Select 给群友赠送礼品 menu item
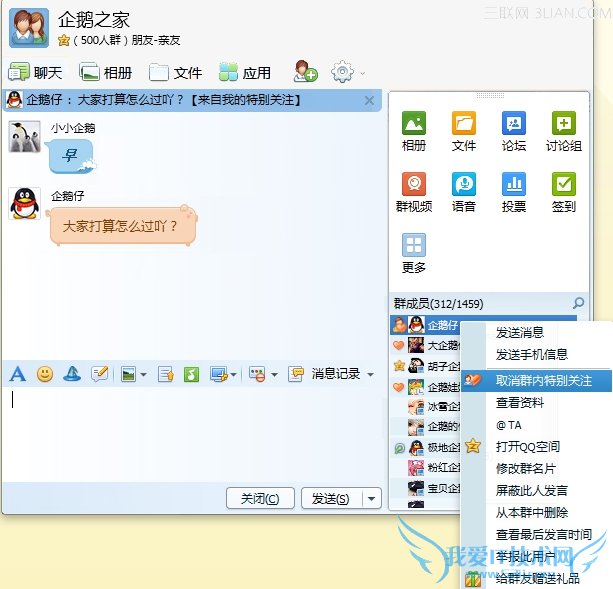Viewport: 613px width, 589px height. pos(537,578)
